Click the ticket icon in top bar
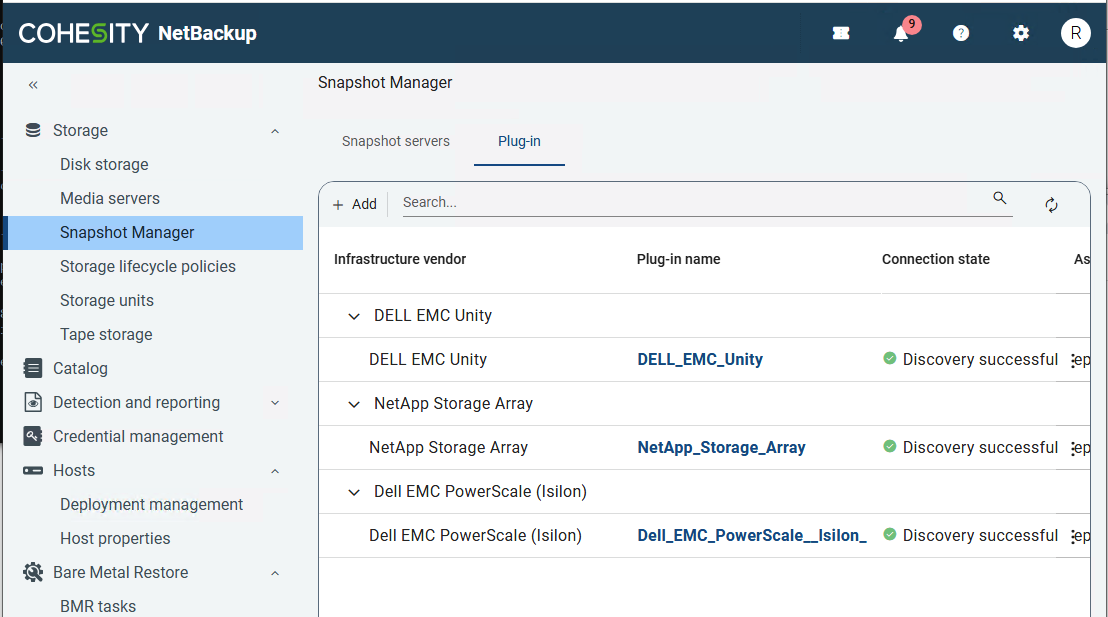The height and width of the screenshot is (617, 1108). (841, 33)
